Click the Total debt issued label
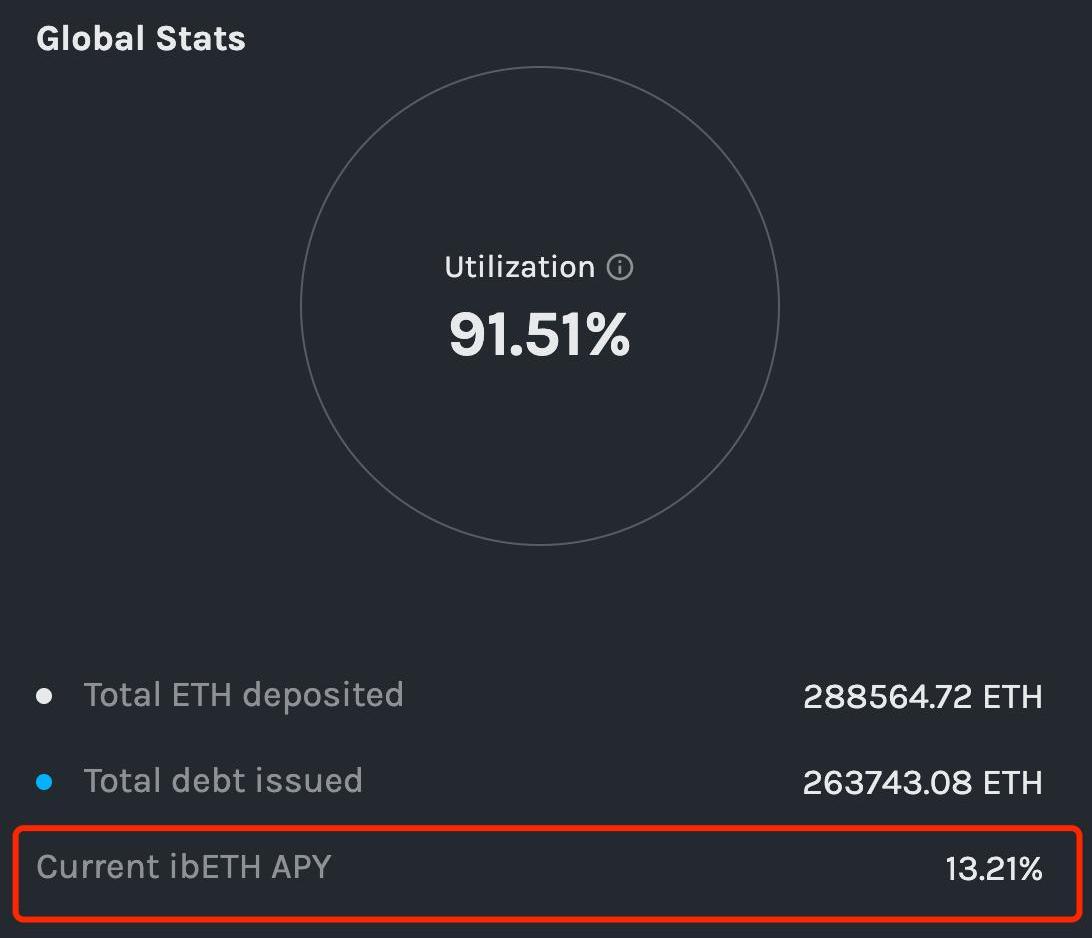The image size is (1092, 938). (223, 781)
